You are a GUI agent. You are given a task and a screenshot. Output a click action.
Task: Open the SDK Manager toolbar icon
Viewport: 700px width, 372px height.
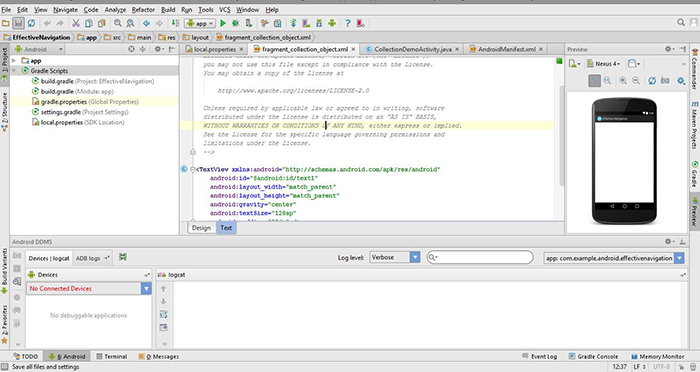(319, 23)
